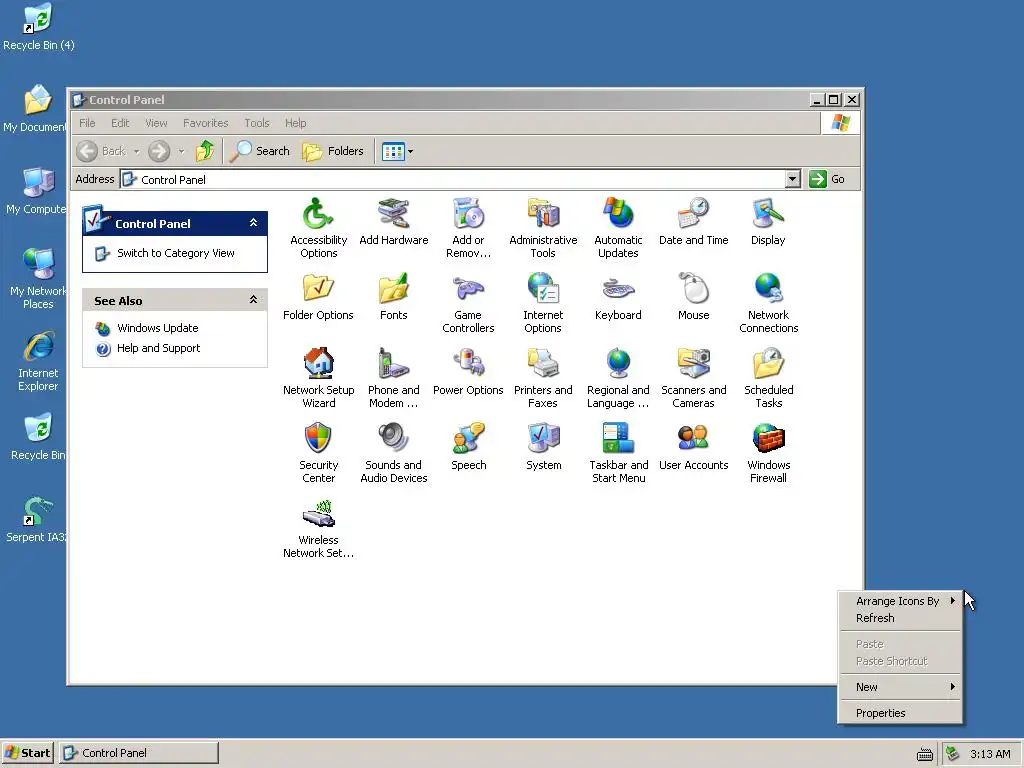Viewport: 1024px width, 768px height.
Task: Open Regional and Language options icon
Action: 618,378
